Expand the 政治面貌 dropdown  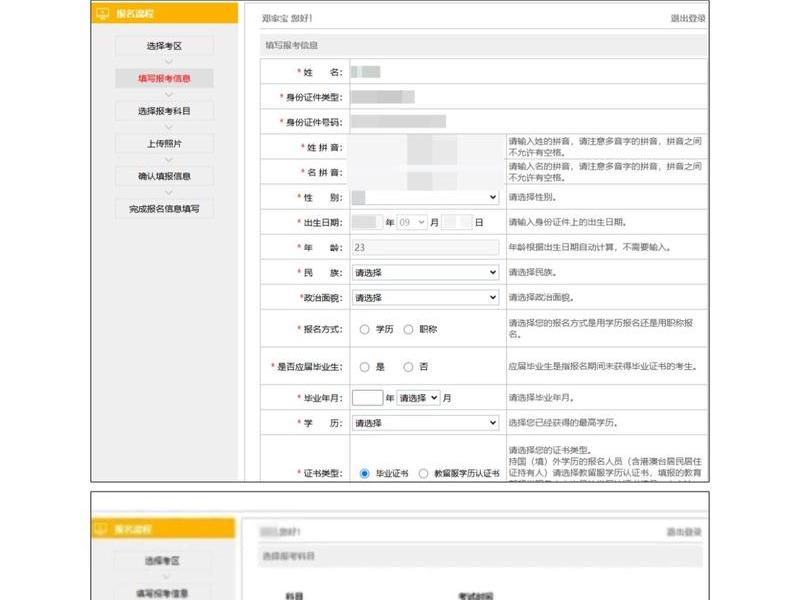point(425,297)
